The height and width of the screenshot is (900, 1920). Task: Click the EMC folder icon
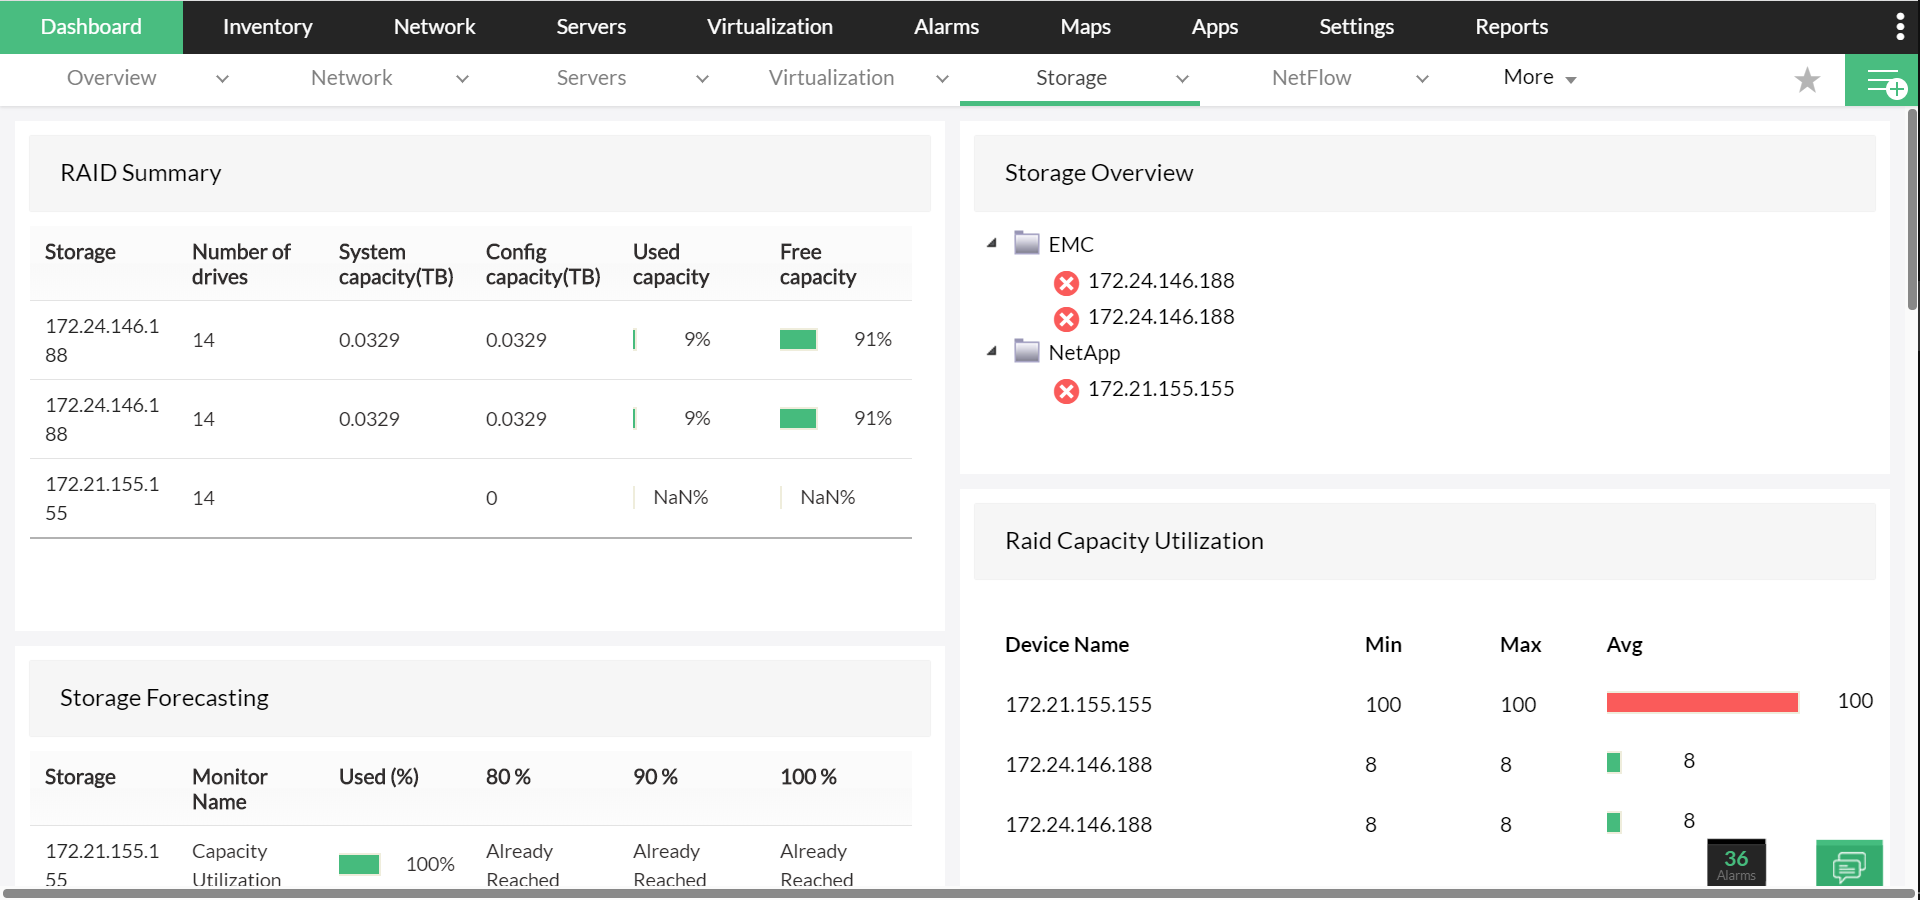(1027, 243)
